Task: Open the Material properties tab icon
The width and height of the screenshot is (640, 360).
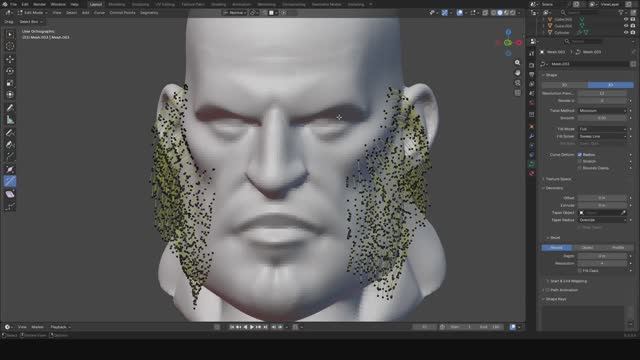Action: [532, 173]
